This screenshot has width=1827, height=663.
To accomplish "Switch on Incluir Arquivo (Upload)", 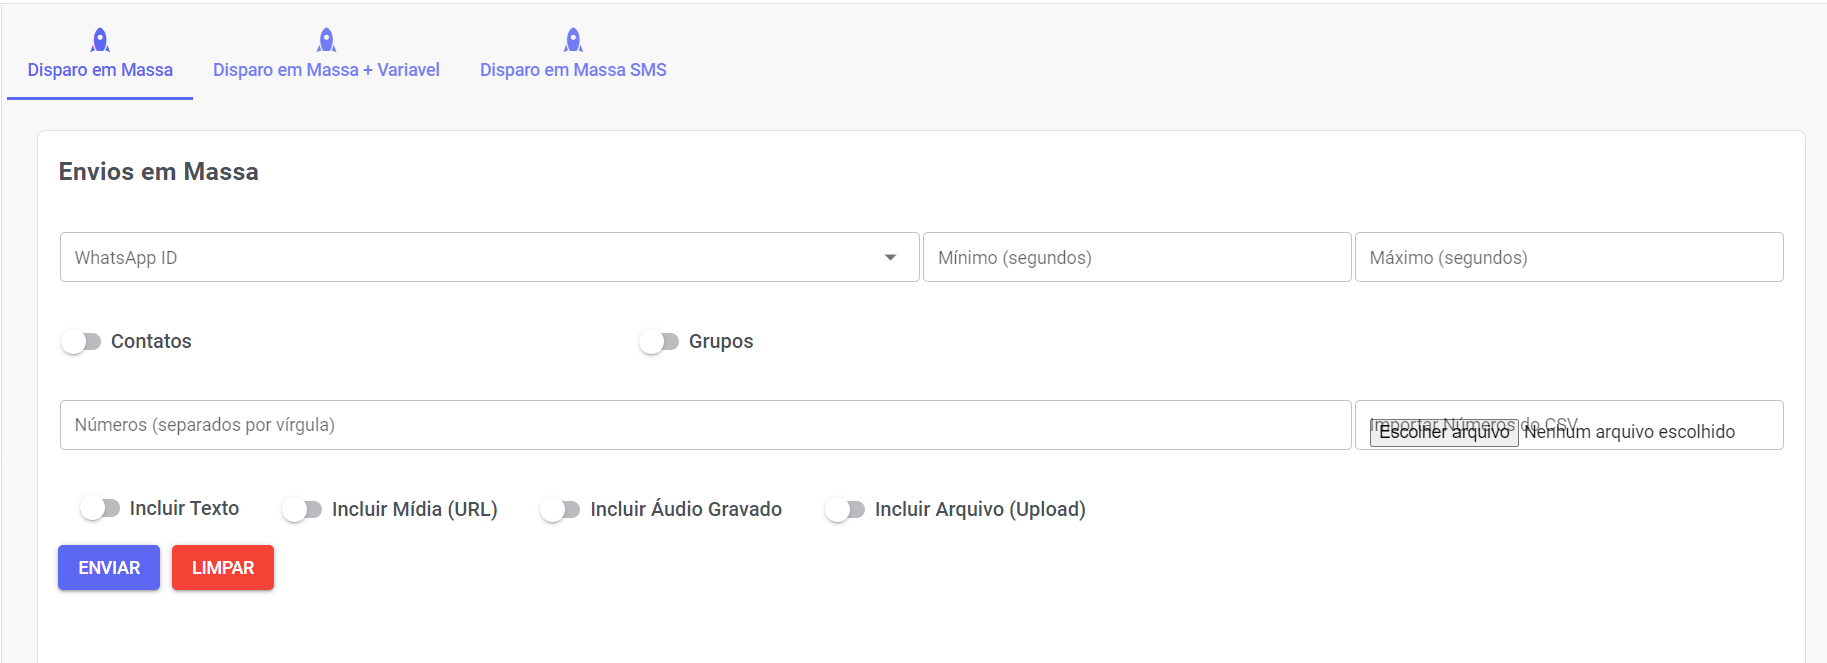I will click(x=845, y=510).
